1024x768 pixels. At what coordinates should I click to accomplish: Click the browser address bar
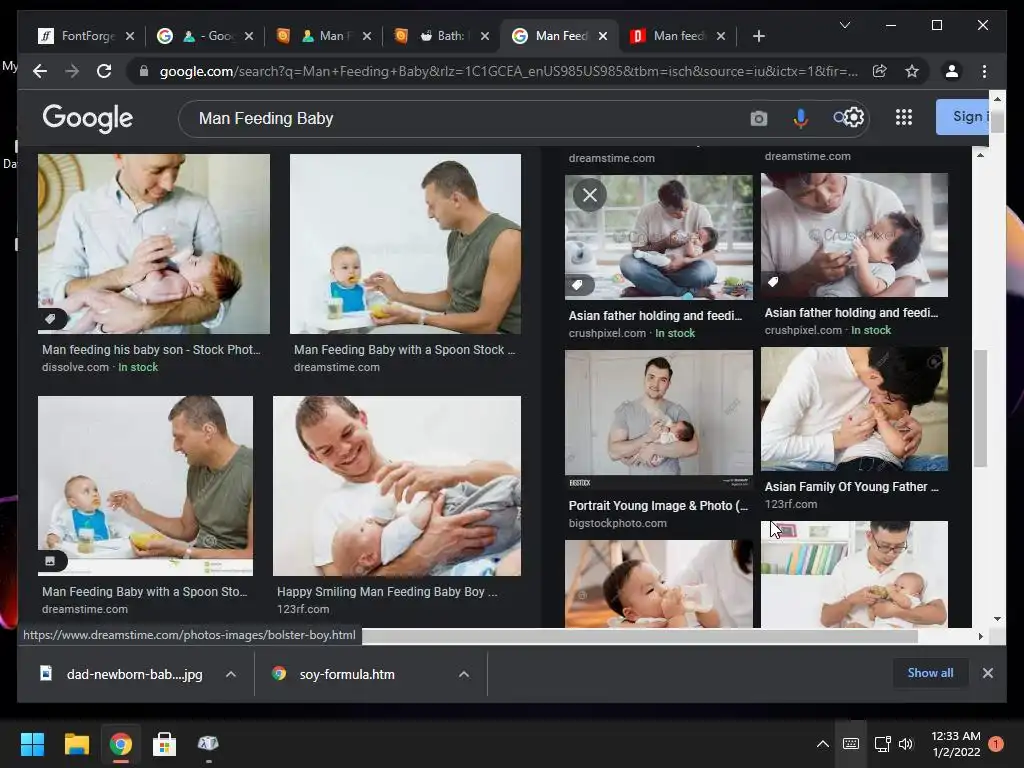click(x=508, y=71)
